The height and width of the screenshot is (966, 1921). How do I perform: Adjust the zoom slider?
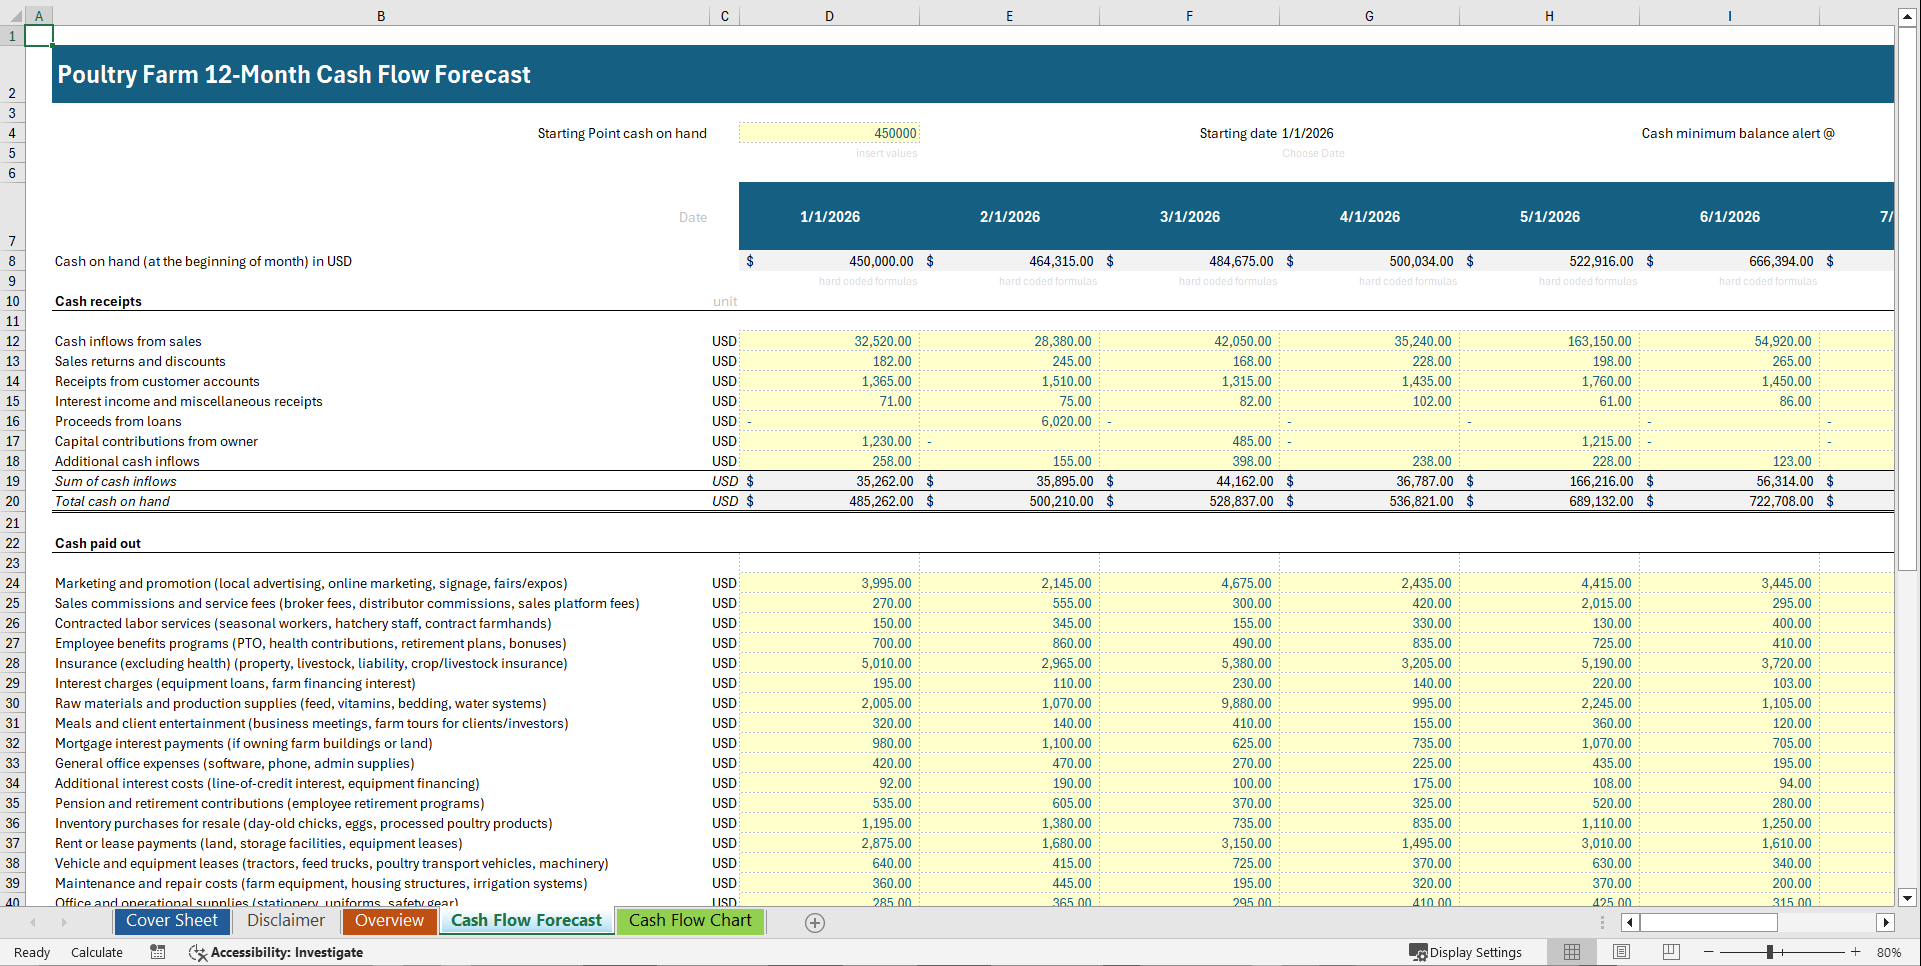[x=1770, y=952]
